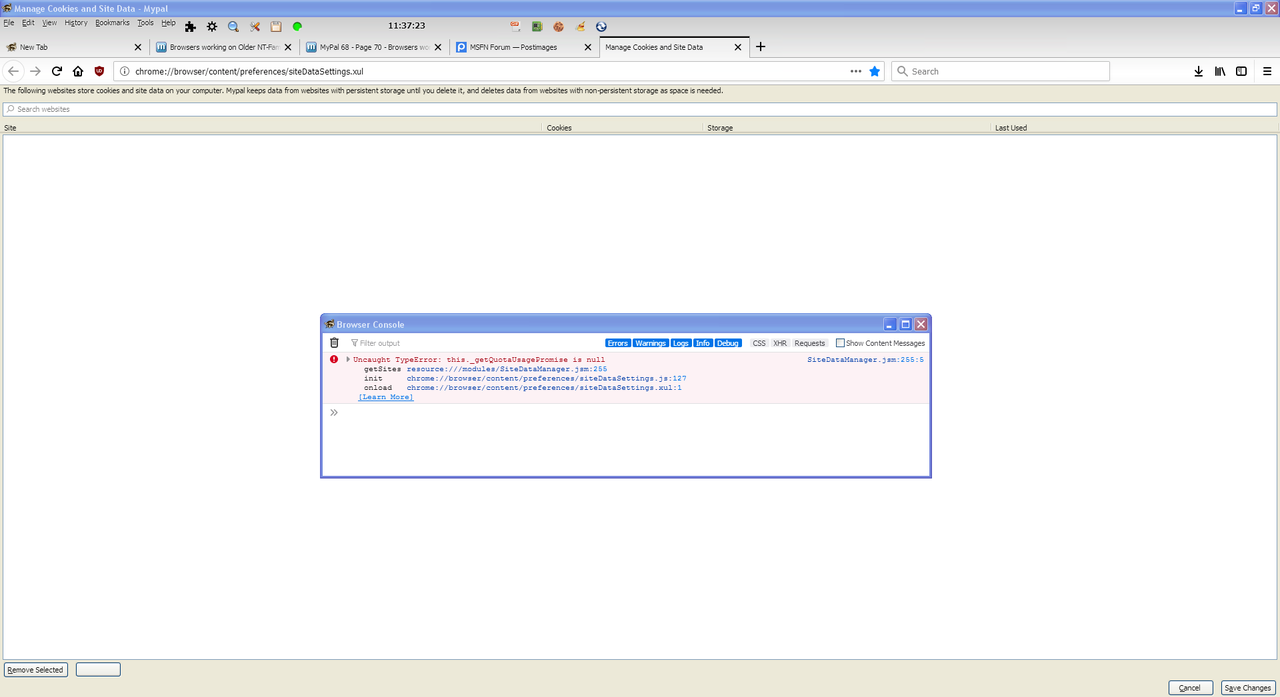
Task: Toggle the Info filter in console
Action: point(703,343)
